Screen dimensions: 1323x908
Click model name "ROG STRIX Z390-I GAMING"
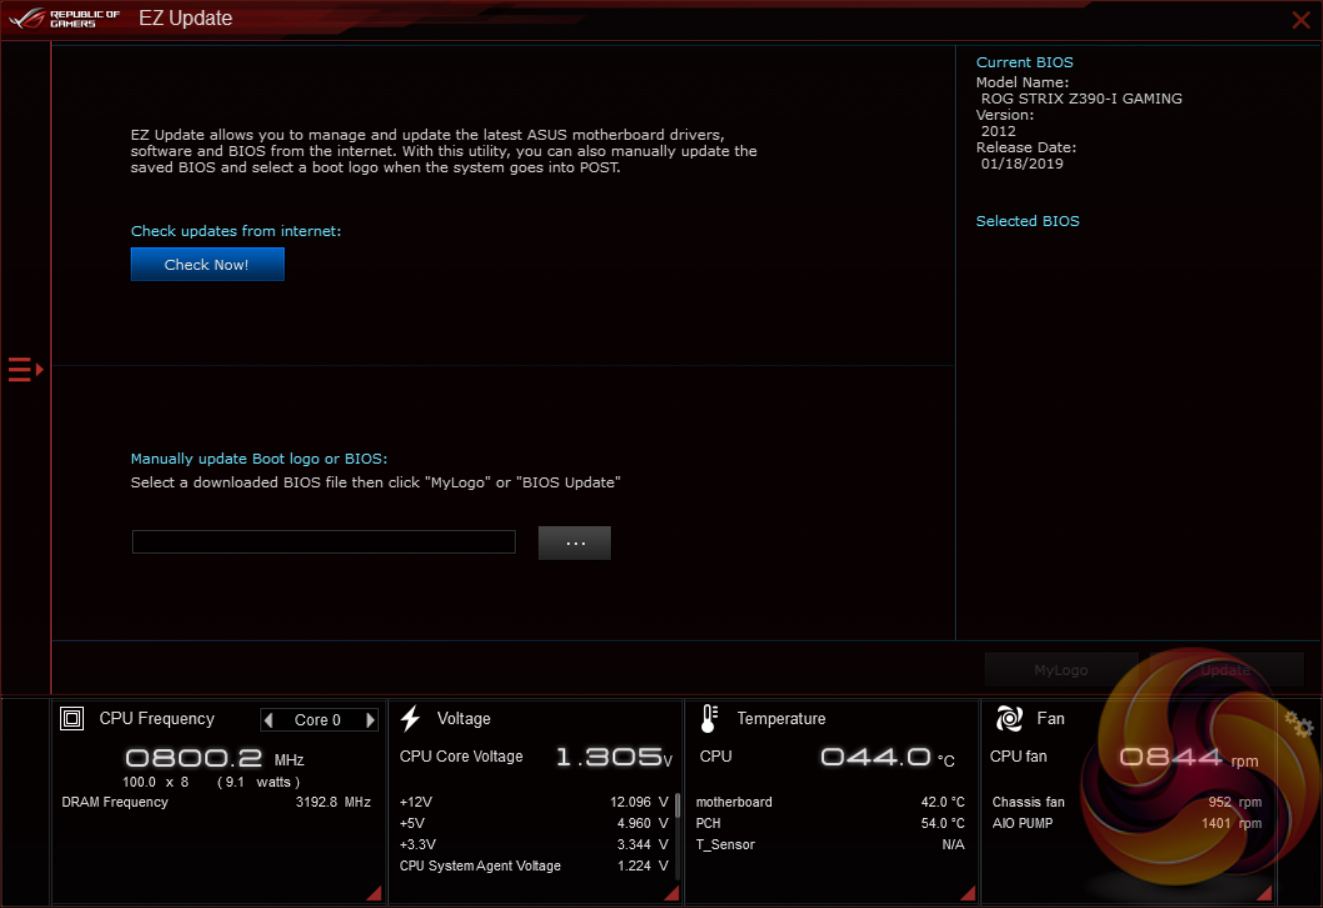(1081, 99)
